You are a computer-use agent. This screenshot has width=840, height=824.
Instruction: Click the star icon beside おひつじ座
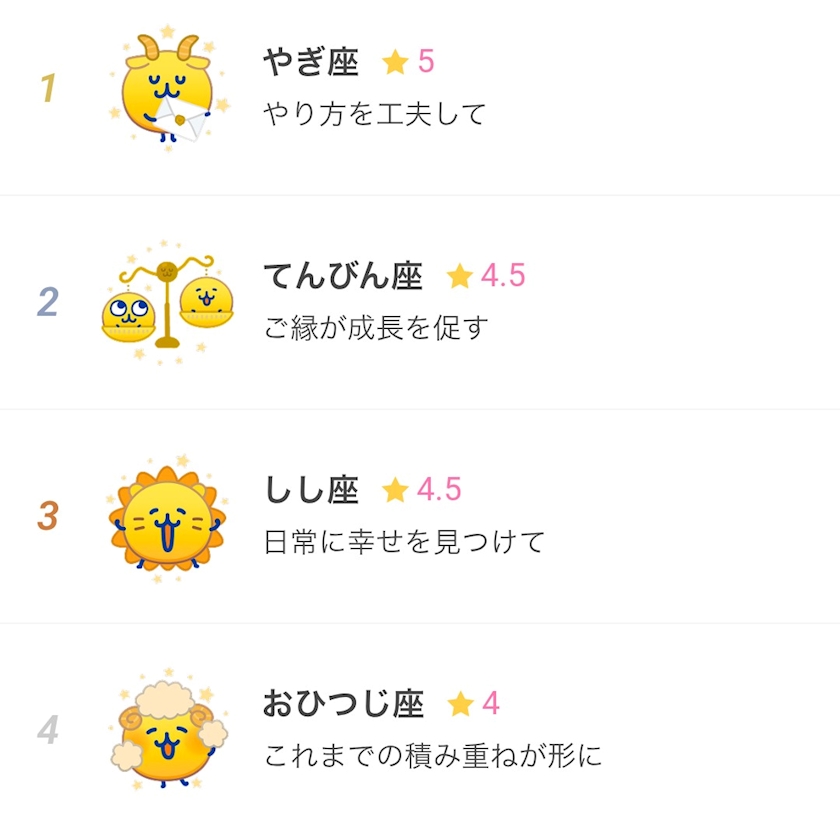tap(460, 703)
